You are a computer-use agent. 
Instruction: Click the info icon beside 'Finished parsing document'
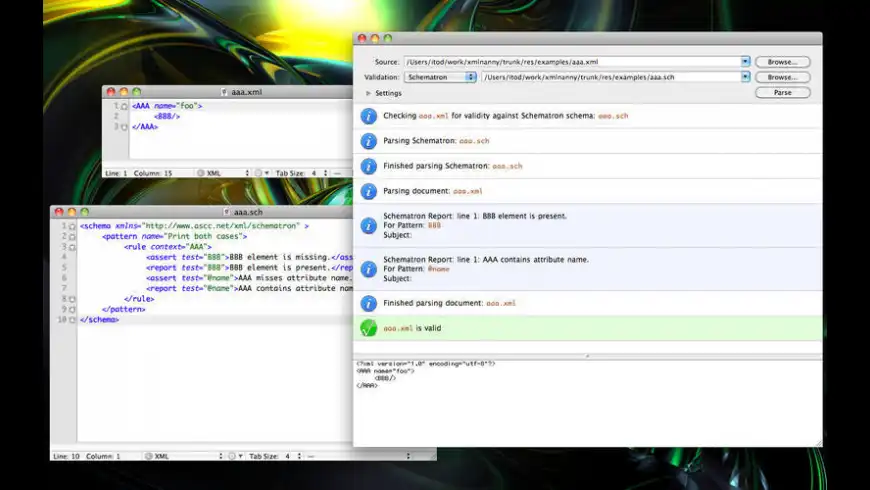[x=368, y=303]
